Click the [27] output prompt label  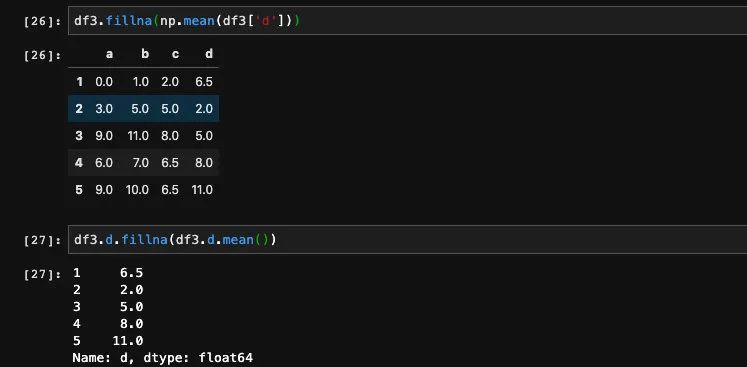click(42, 274)
